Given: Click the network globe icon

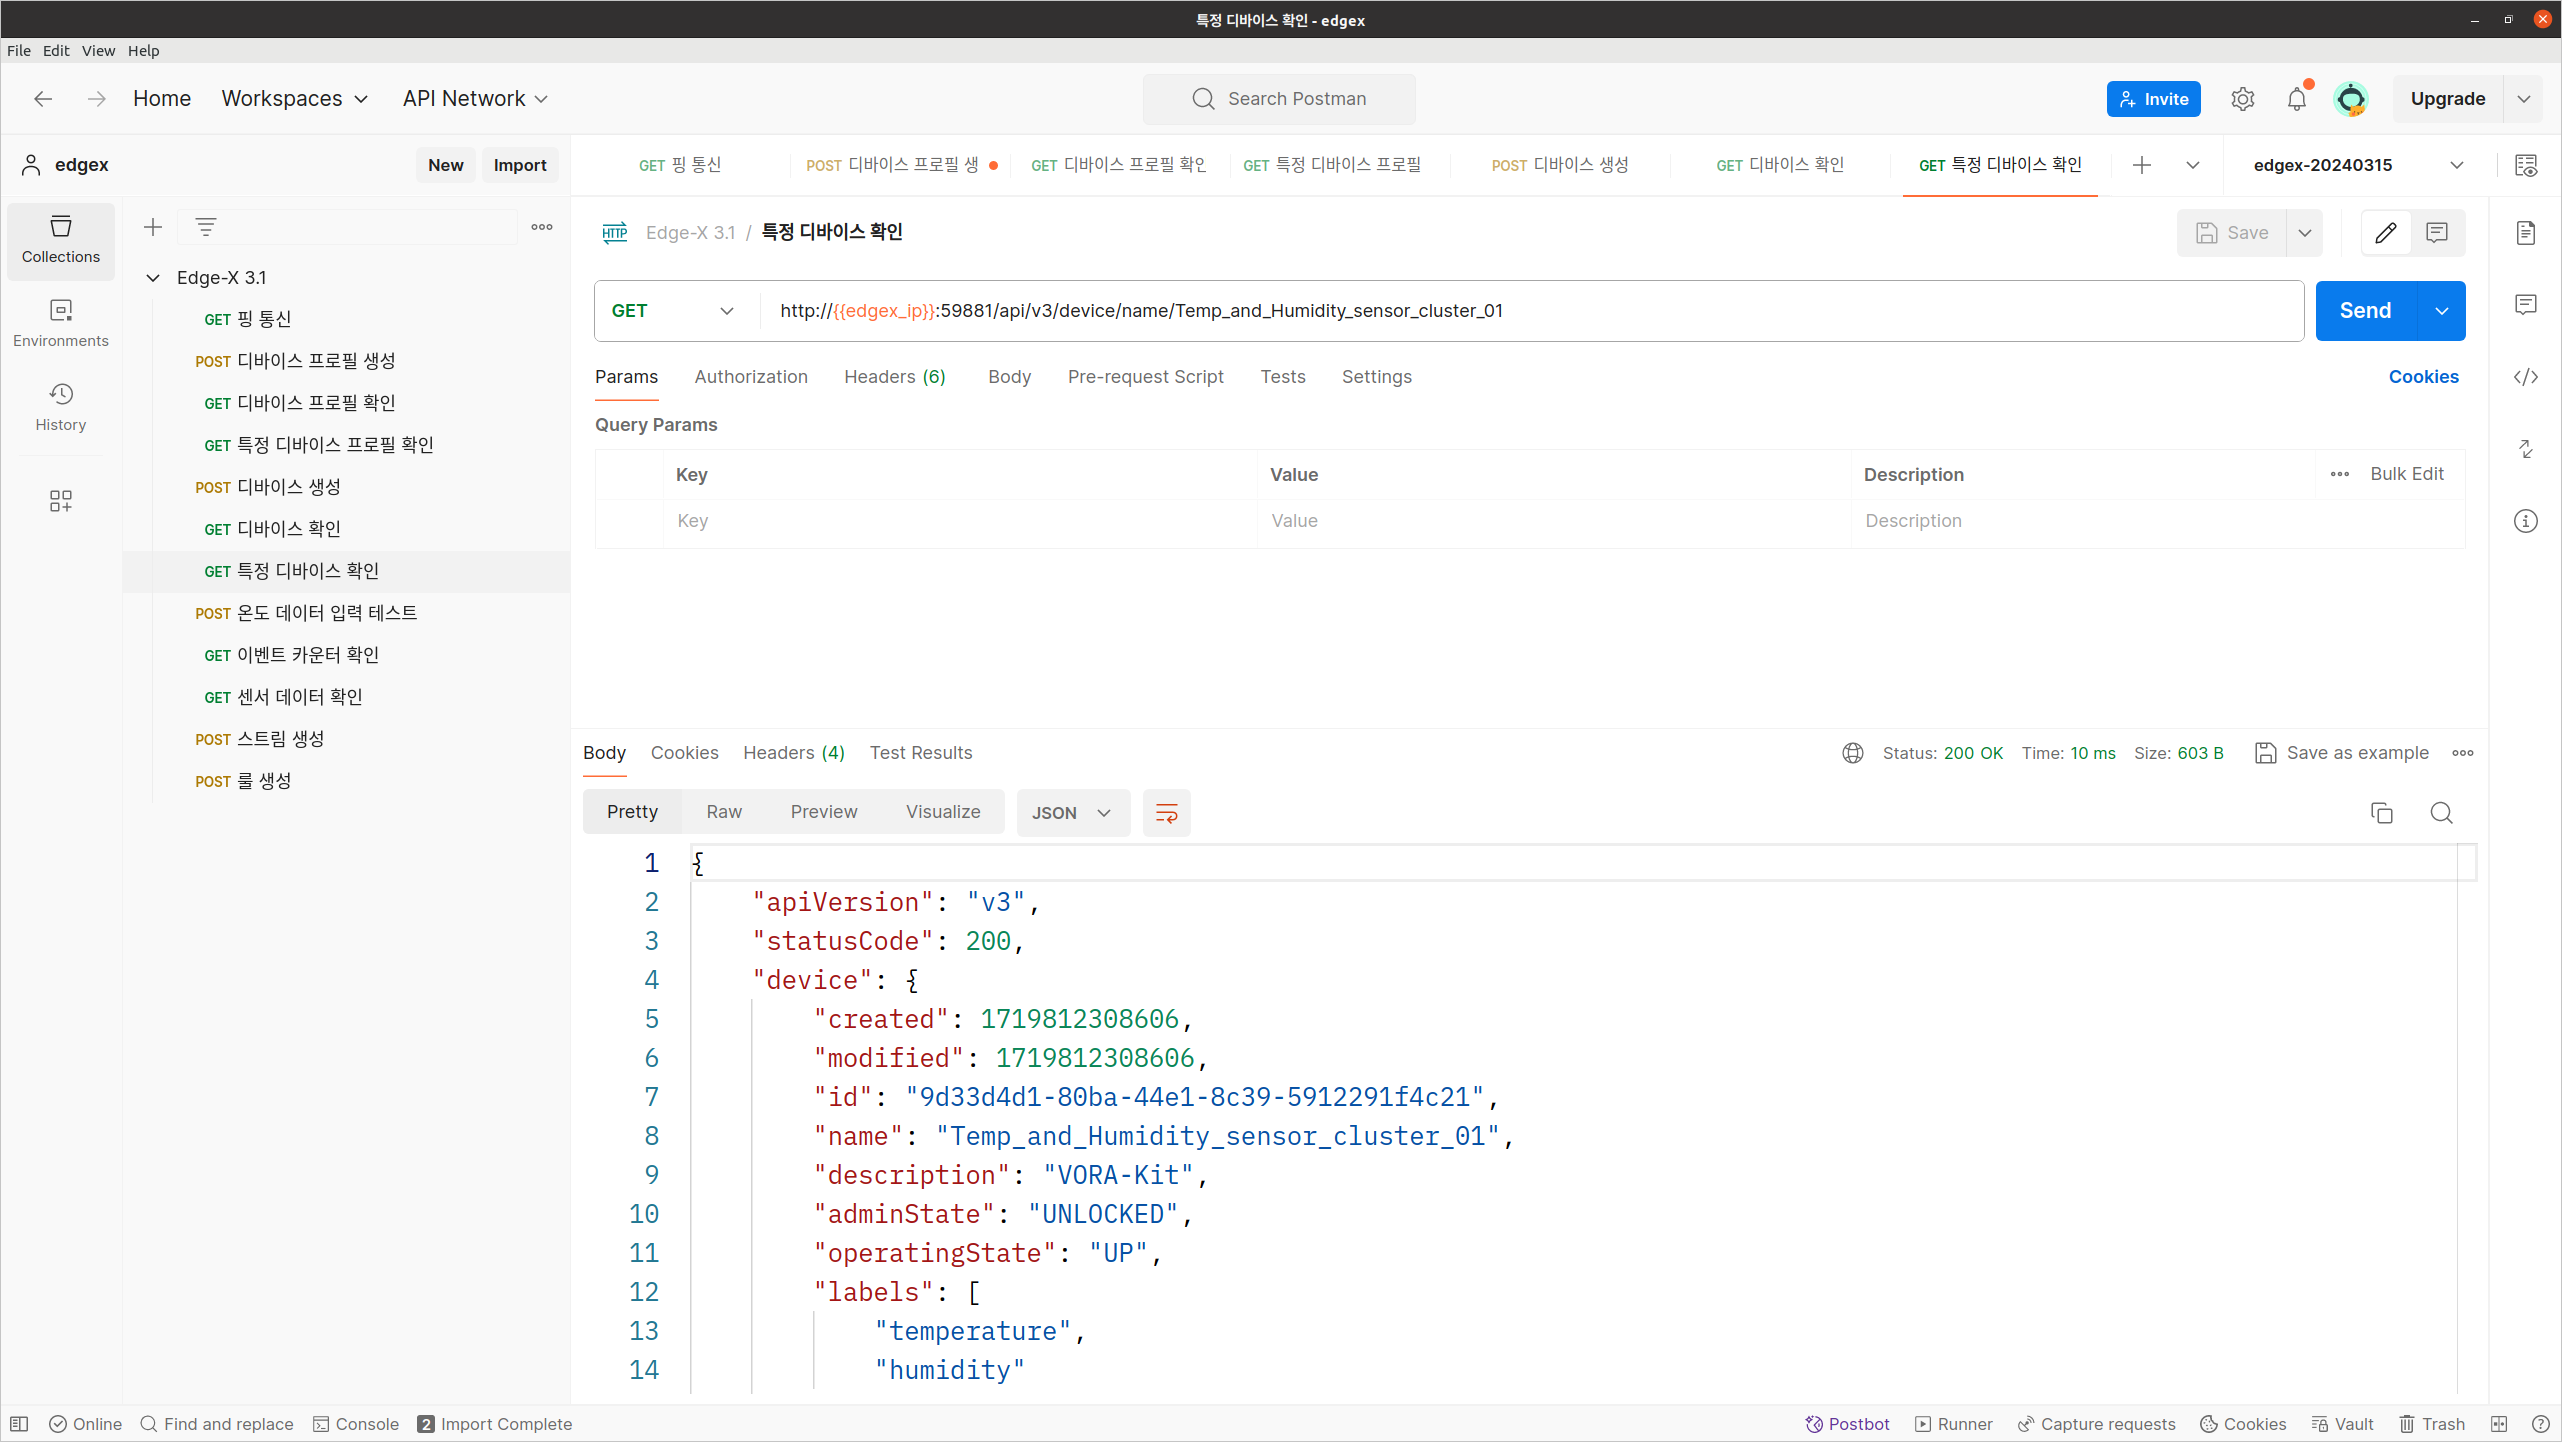Looking at the screenshot, I should [x=1852, y=753].
